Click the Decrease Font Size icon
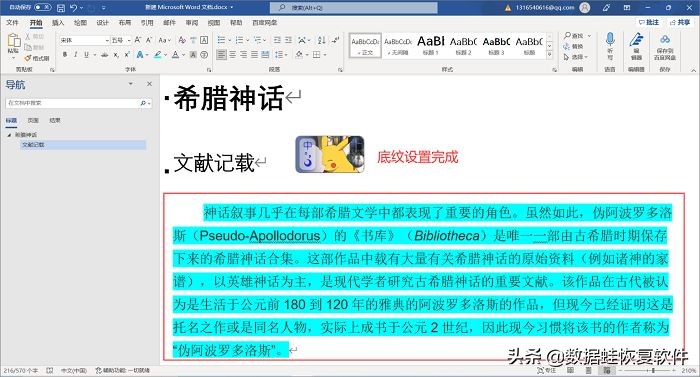Viewport: 700px width, 377px height. click(x=150, y=40)
